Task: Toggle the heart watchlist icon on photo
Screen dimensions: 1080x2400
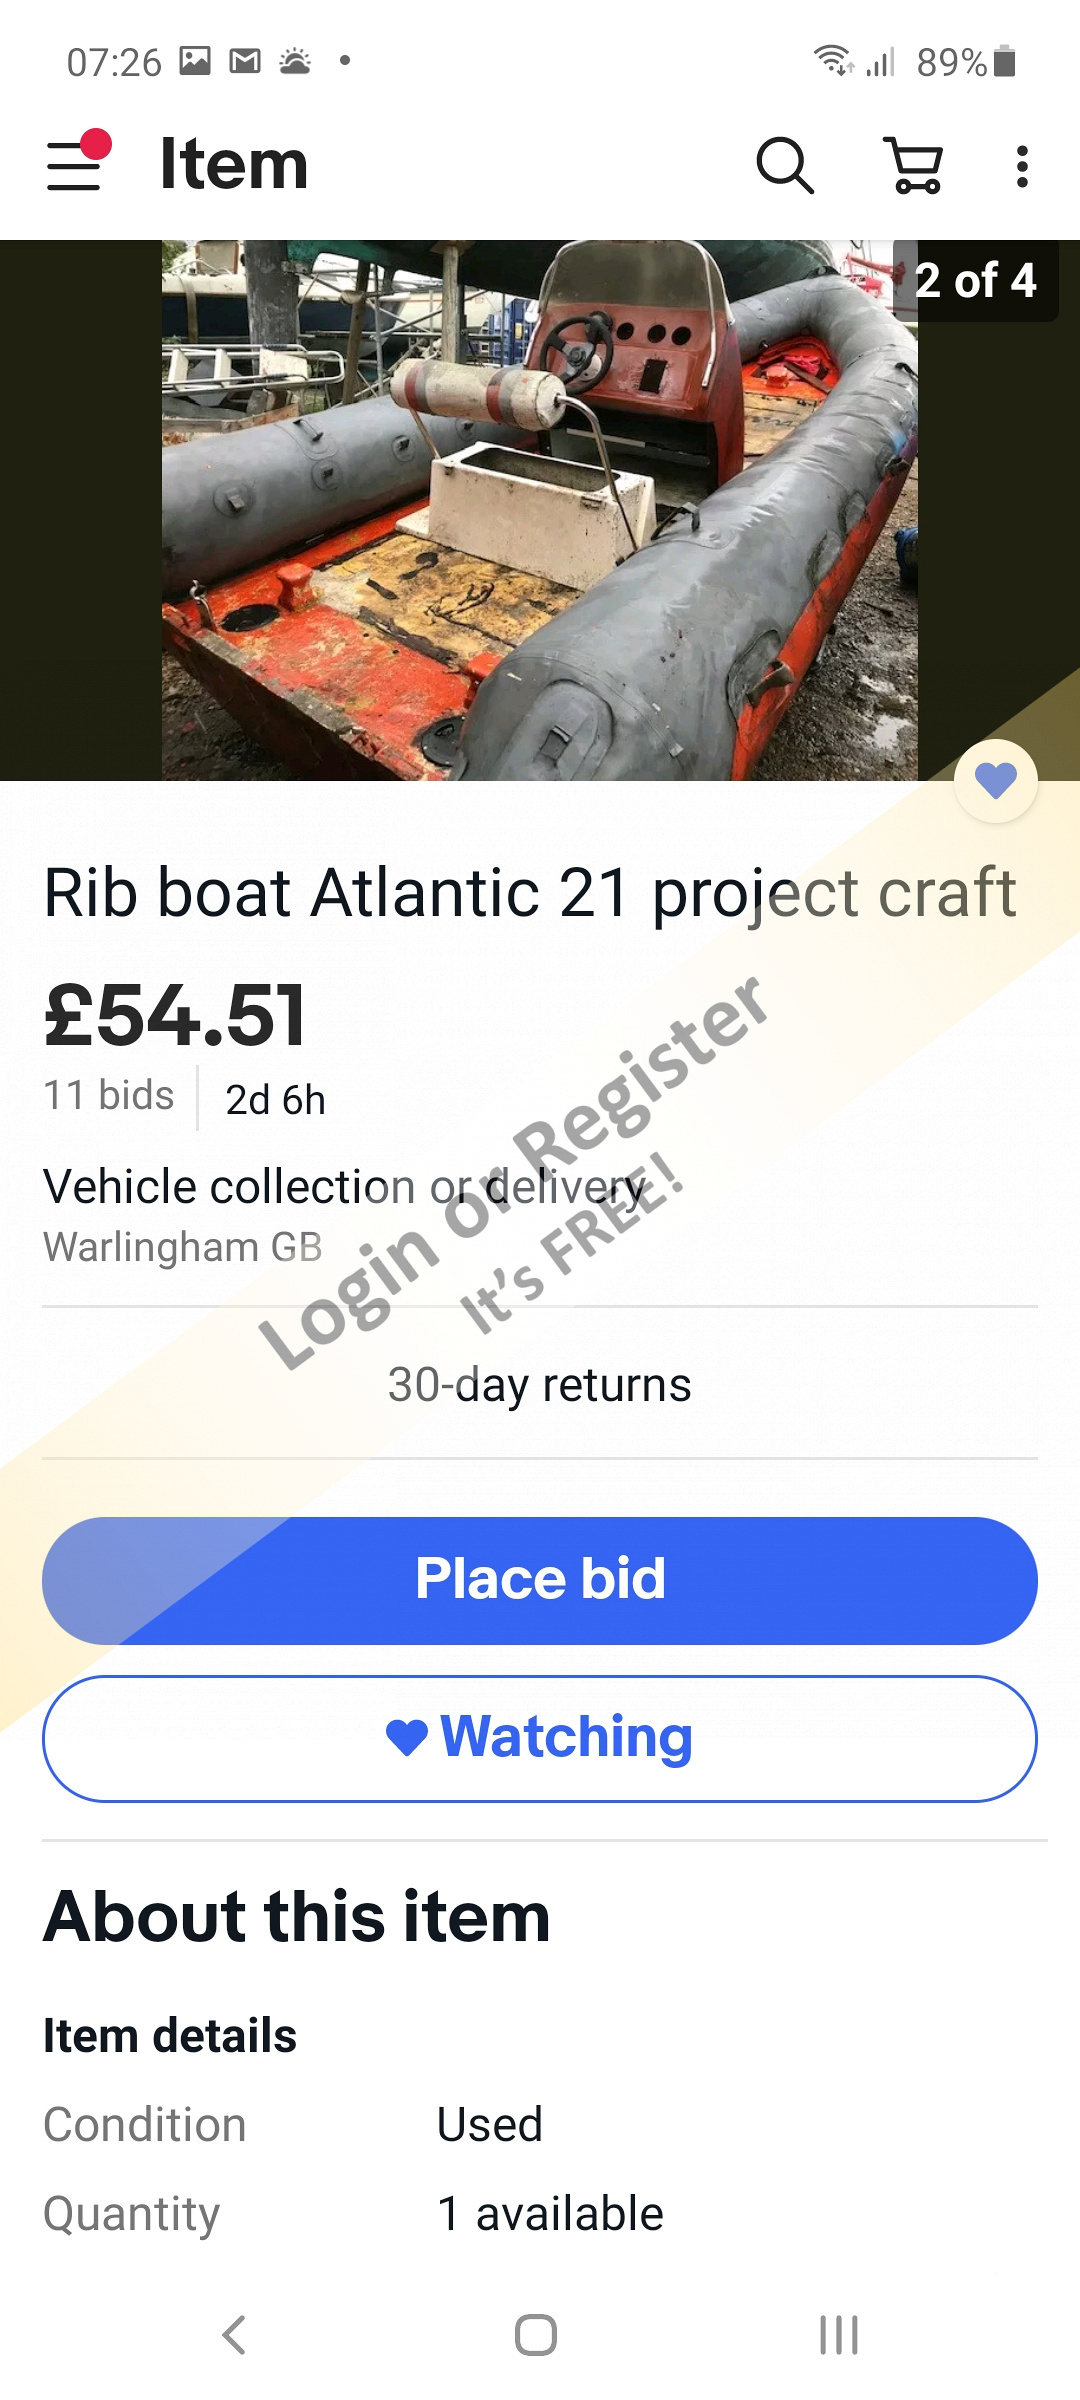Action: pos(995,781)
